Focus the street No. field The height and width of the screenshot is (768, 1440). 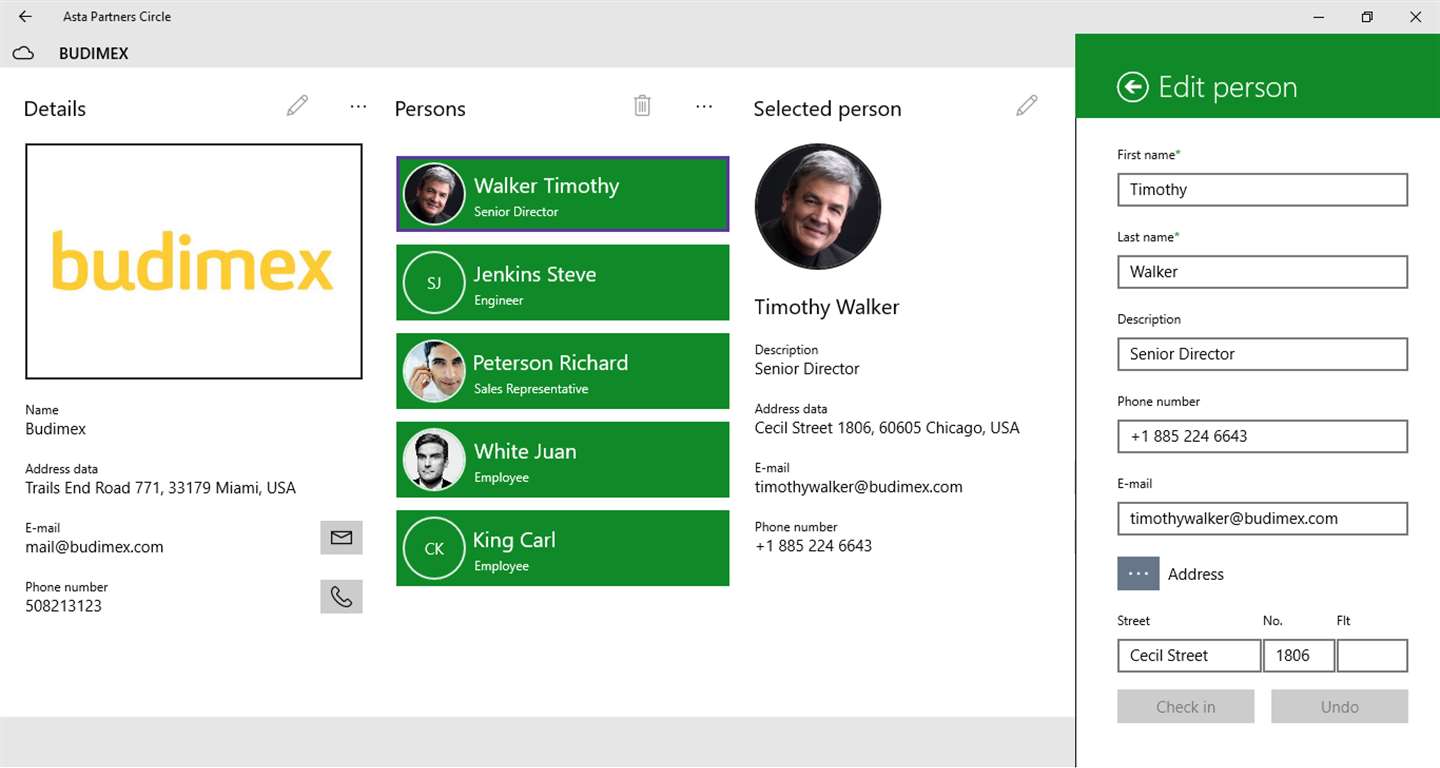coord(1299,655)
